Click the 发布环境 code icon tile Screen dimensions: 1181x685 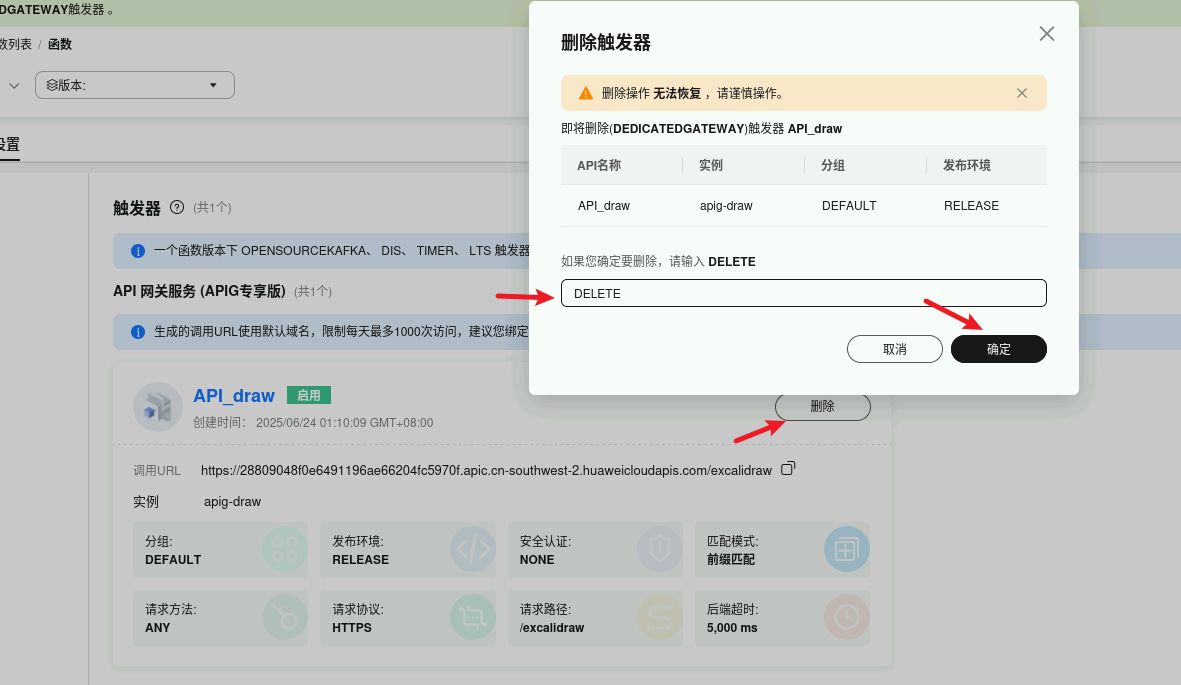(x=472, y=549)
